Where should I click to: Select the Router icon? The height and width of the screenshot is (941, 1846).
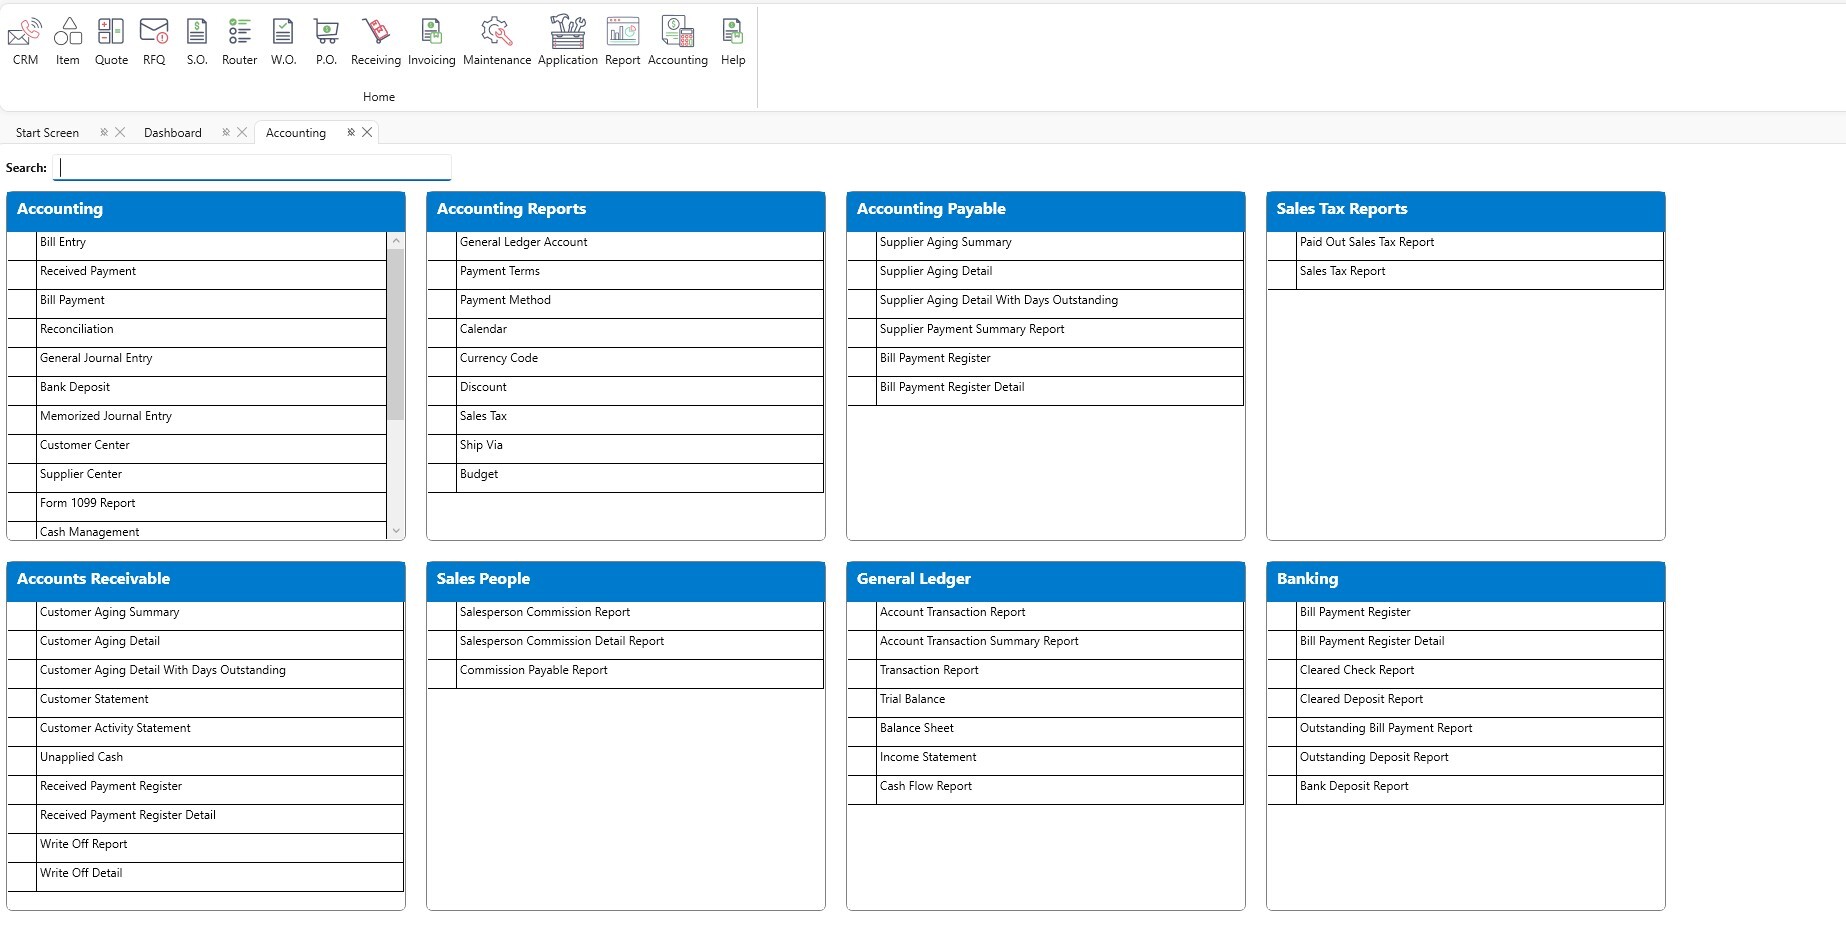coord(239,33)
